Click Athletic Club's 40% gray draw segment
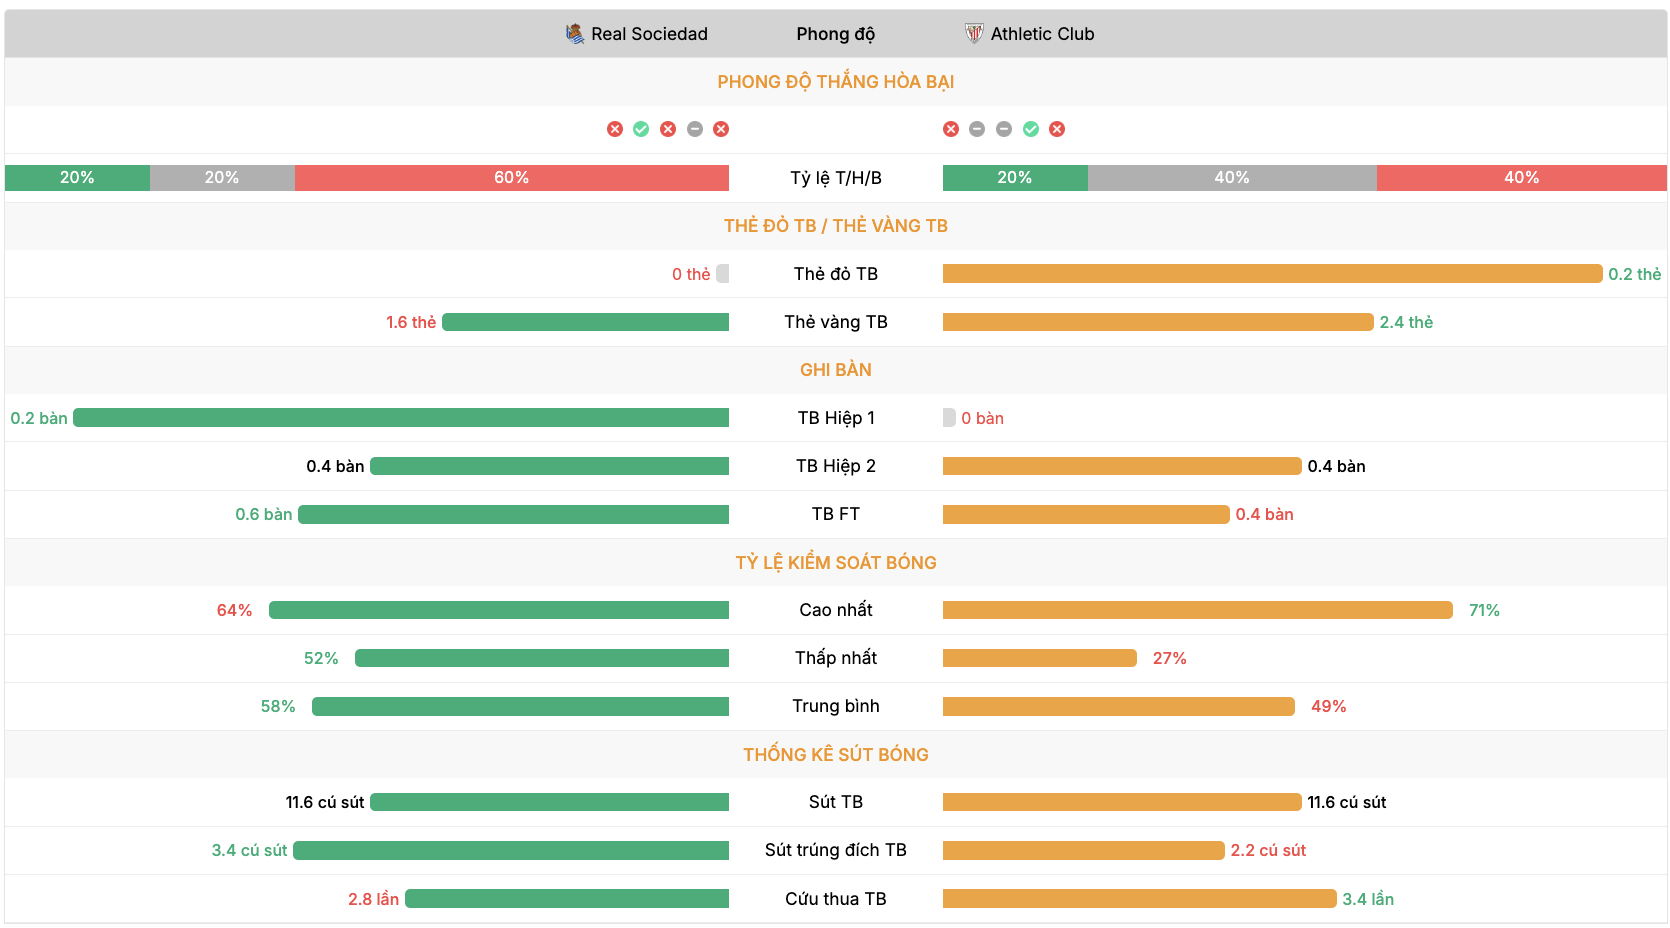The image size is (1670, 928). (1231, 178)
